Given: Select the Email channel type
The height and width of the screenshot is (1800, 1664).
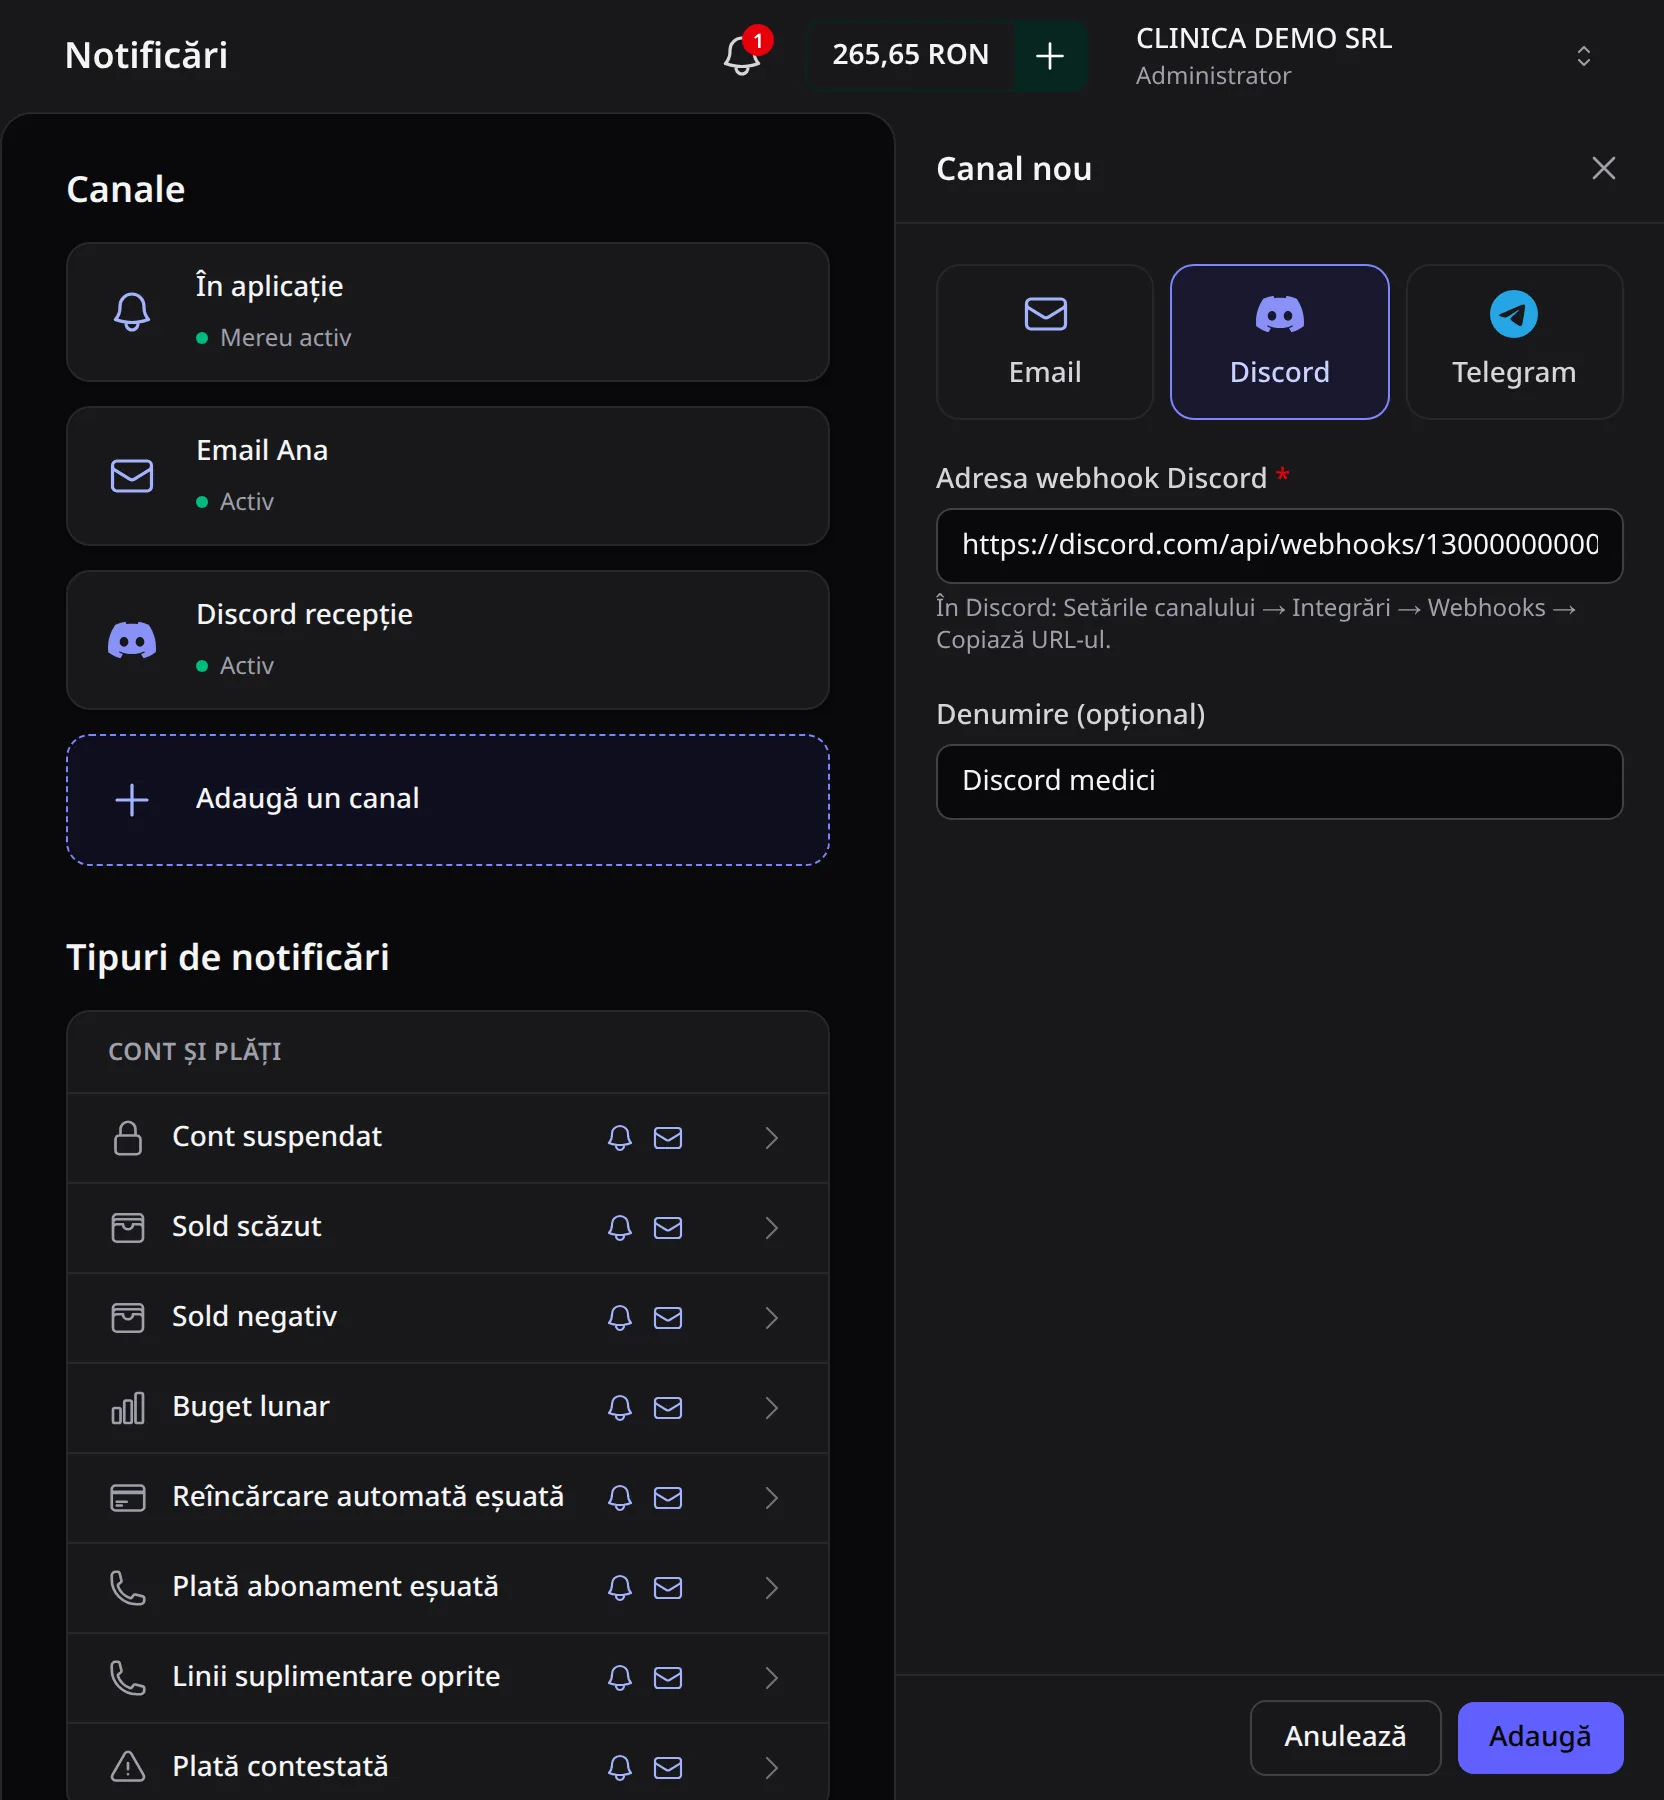Looking at the screenshot, I should pyautogui.click(x=1045, y=342).
